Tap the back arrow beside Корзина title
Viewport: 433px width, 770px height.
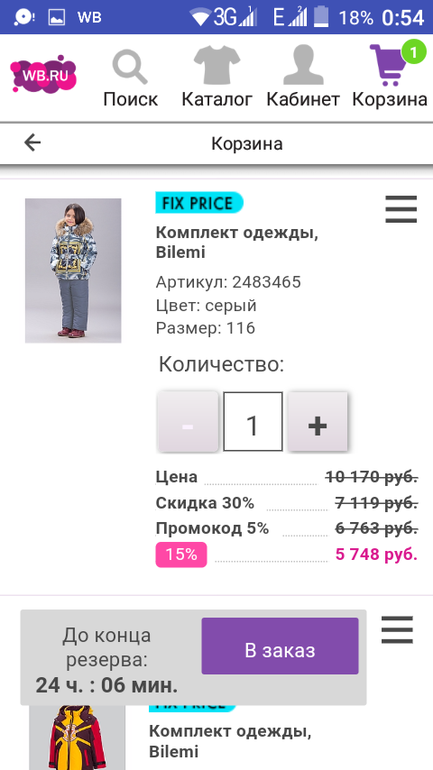(x=32, y=143)
